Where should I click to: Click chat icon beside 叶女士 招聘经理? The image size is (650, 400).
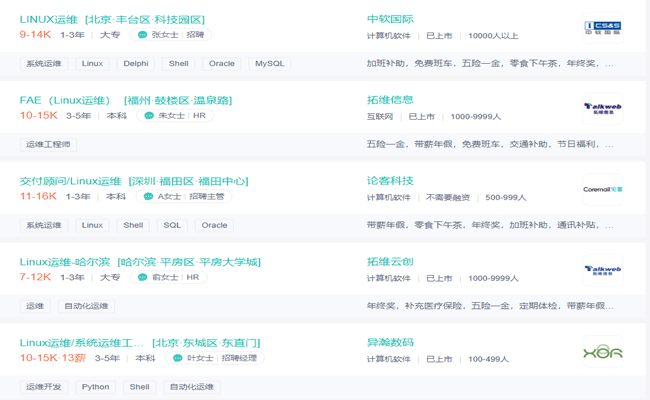point(177,358)
